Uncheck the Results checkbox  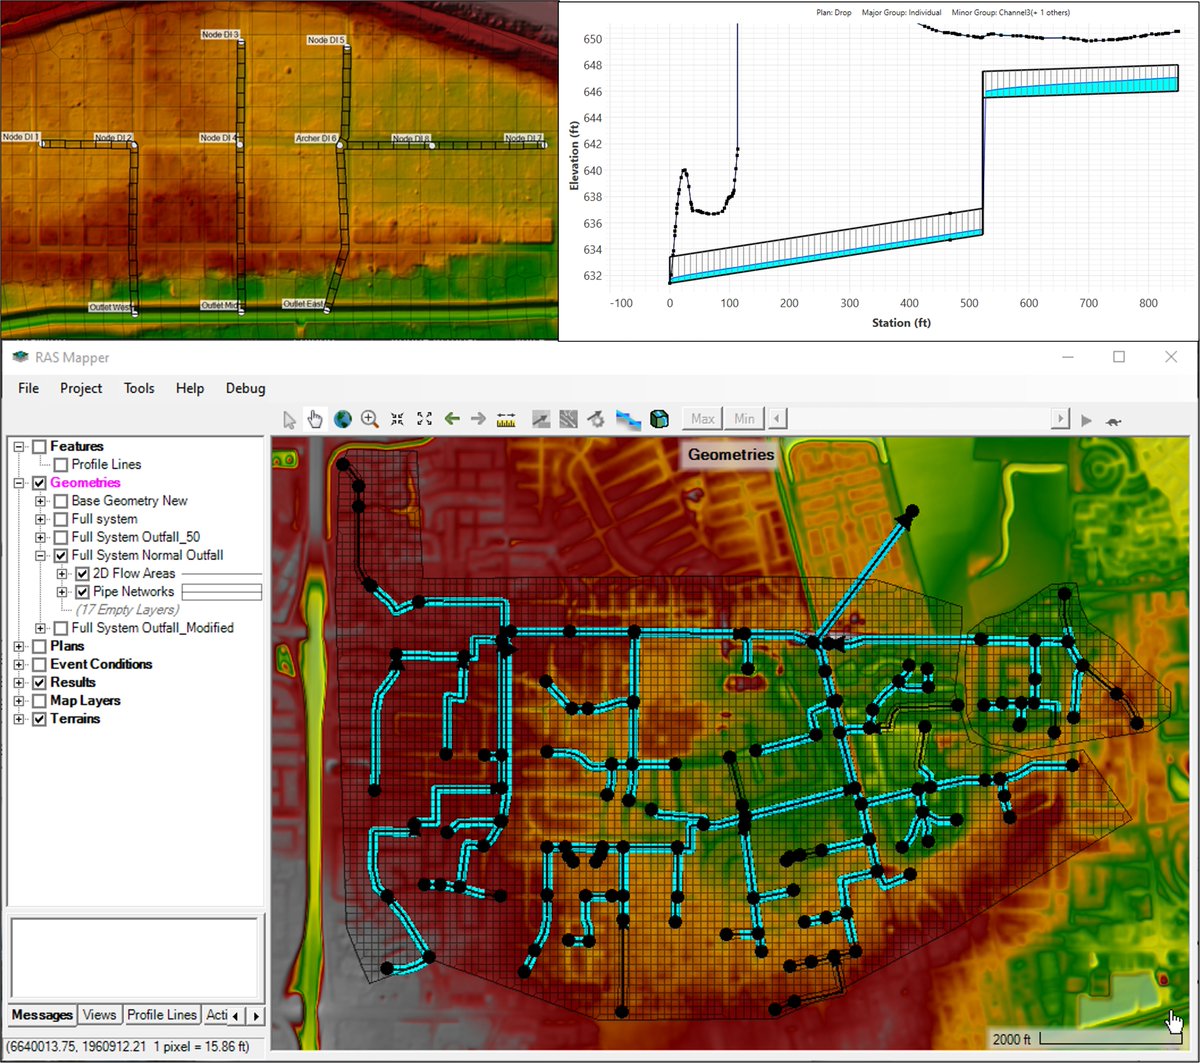pos(40,682)
